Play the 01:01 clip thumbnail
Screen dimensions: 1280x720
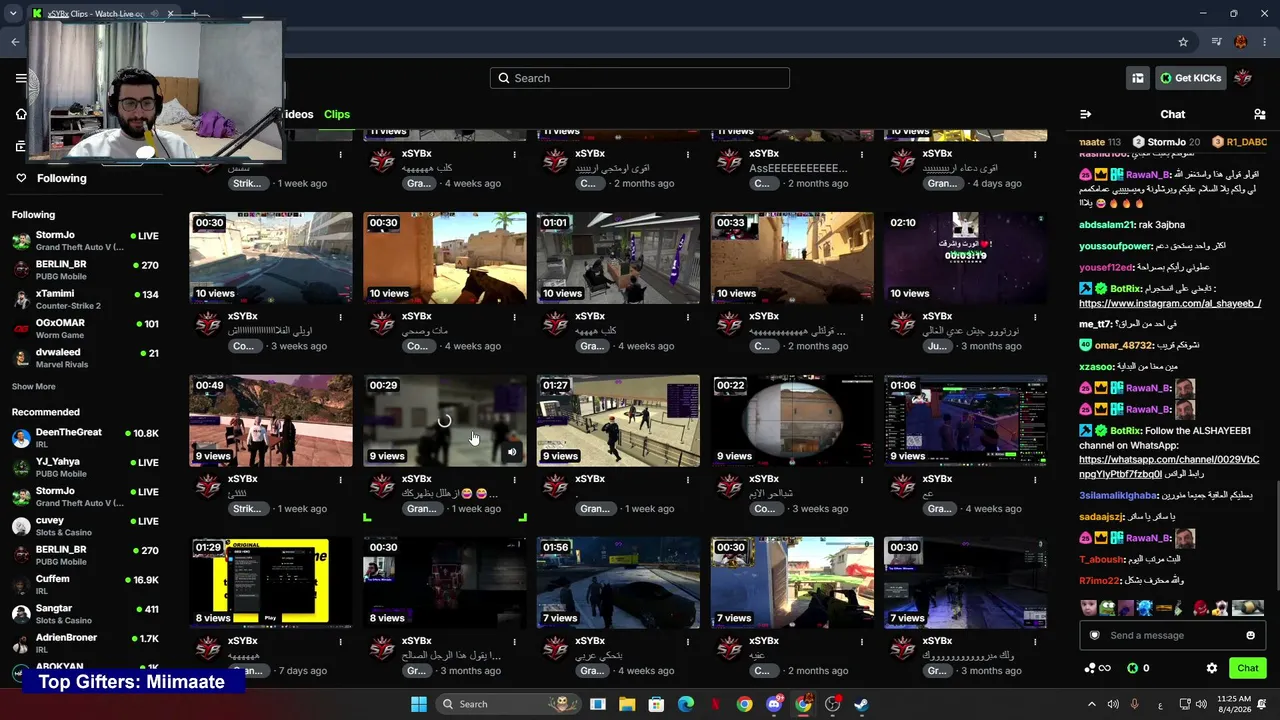point(618,258)
